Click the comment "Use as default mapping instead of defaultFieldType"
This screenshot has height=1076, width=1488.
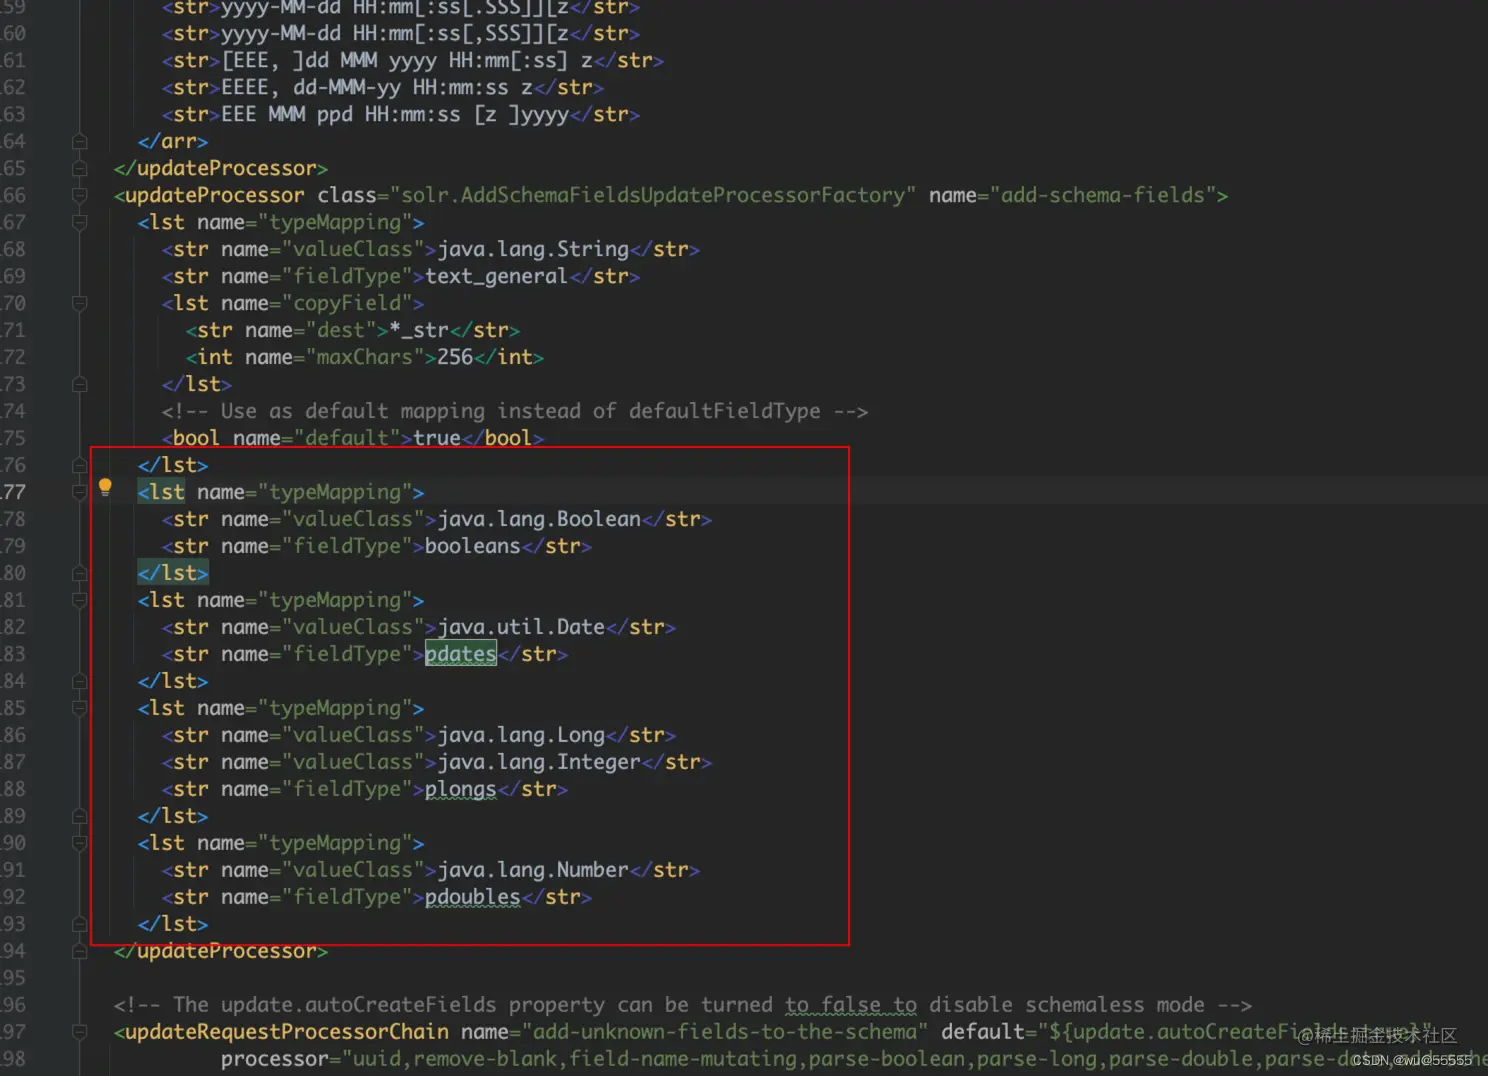515,411
